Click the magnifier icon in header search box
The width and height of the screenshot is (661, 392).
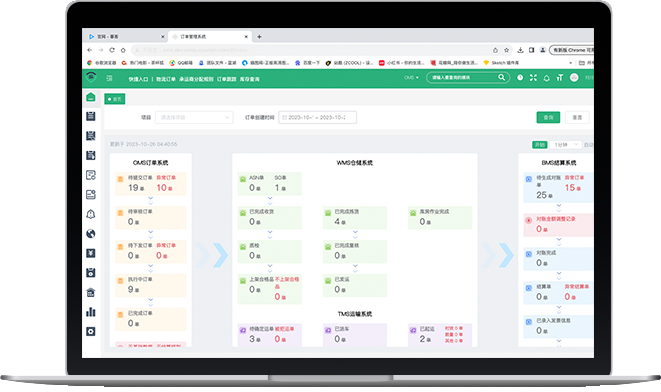501,78
